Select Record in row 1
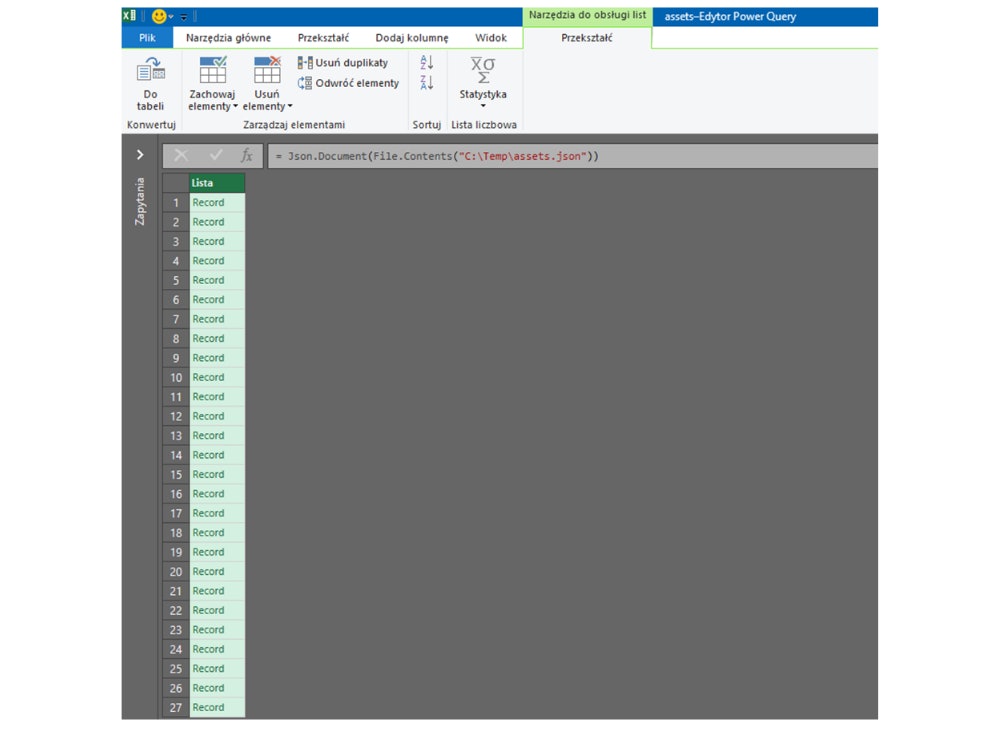Image resolution: width=1000 pixels, height=750 pixels. 209,202
